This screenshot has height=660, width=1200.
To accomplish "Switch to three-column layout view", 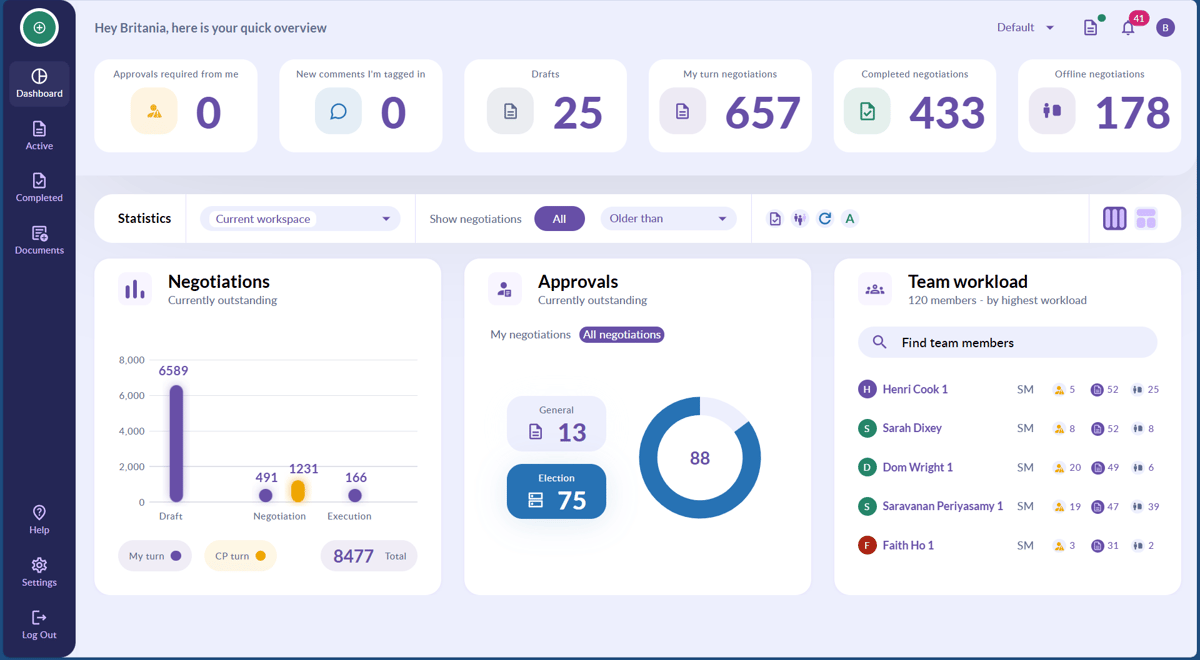I will click(x=1114, y=219).
